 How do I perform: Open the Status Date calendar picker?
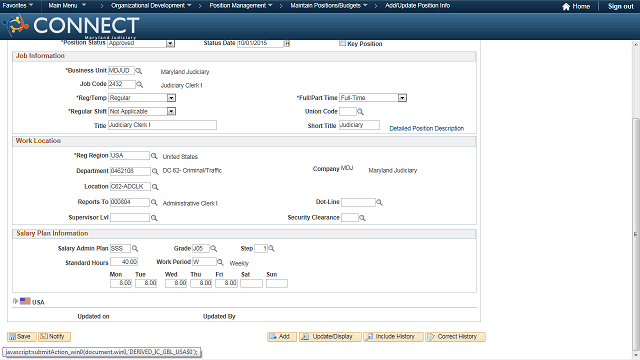click(287, 43)
